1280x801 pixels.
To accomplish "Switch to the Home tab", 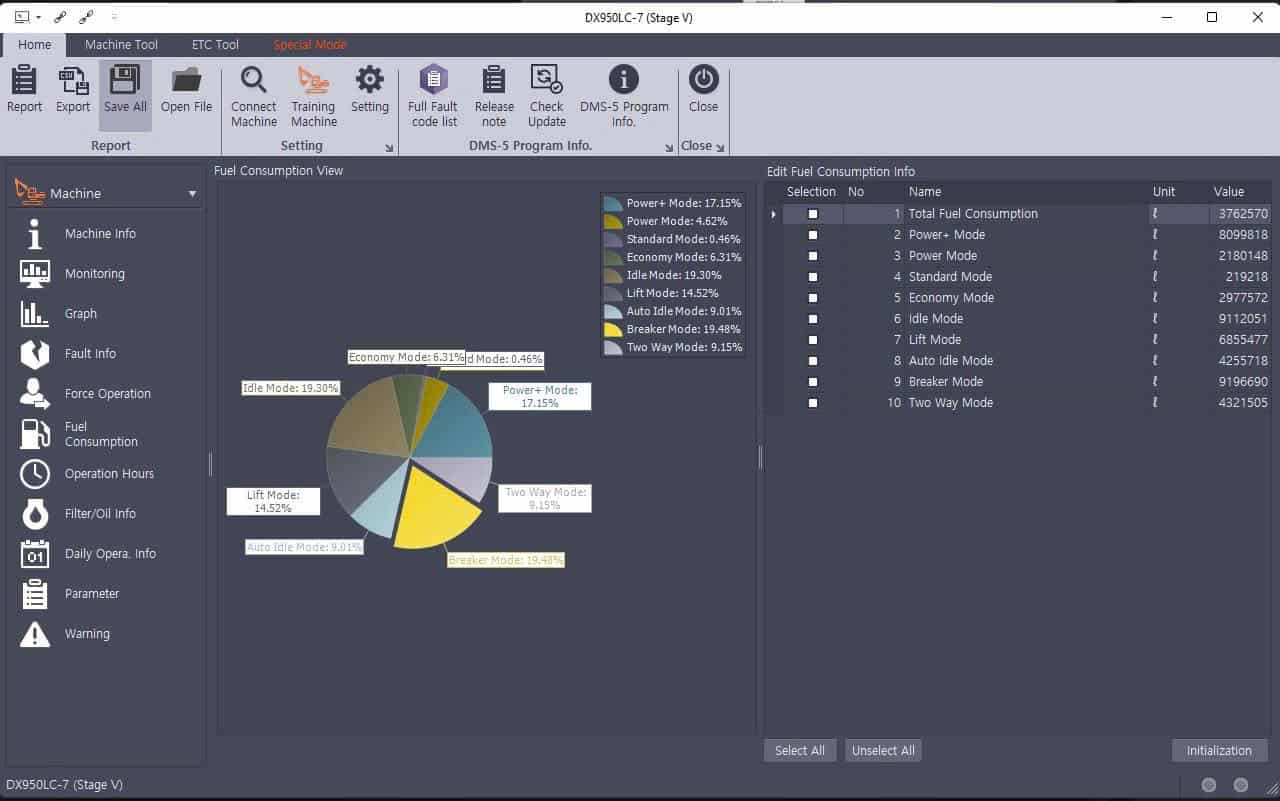I will point(34,45).
